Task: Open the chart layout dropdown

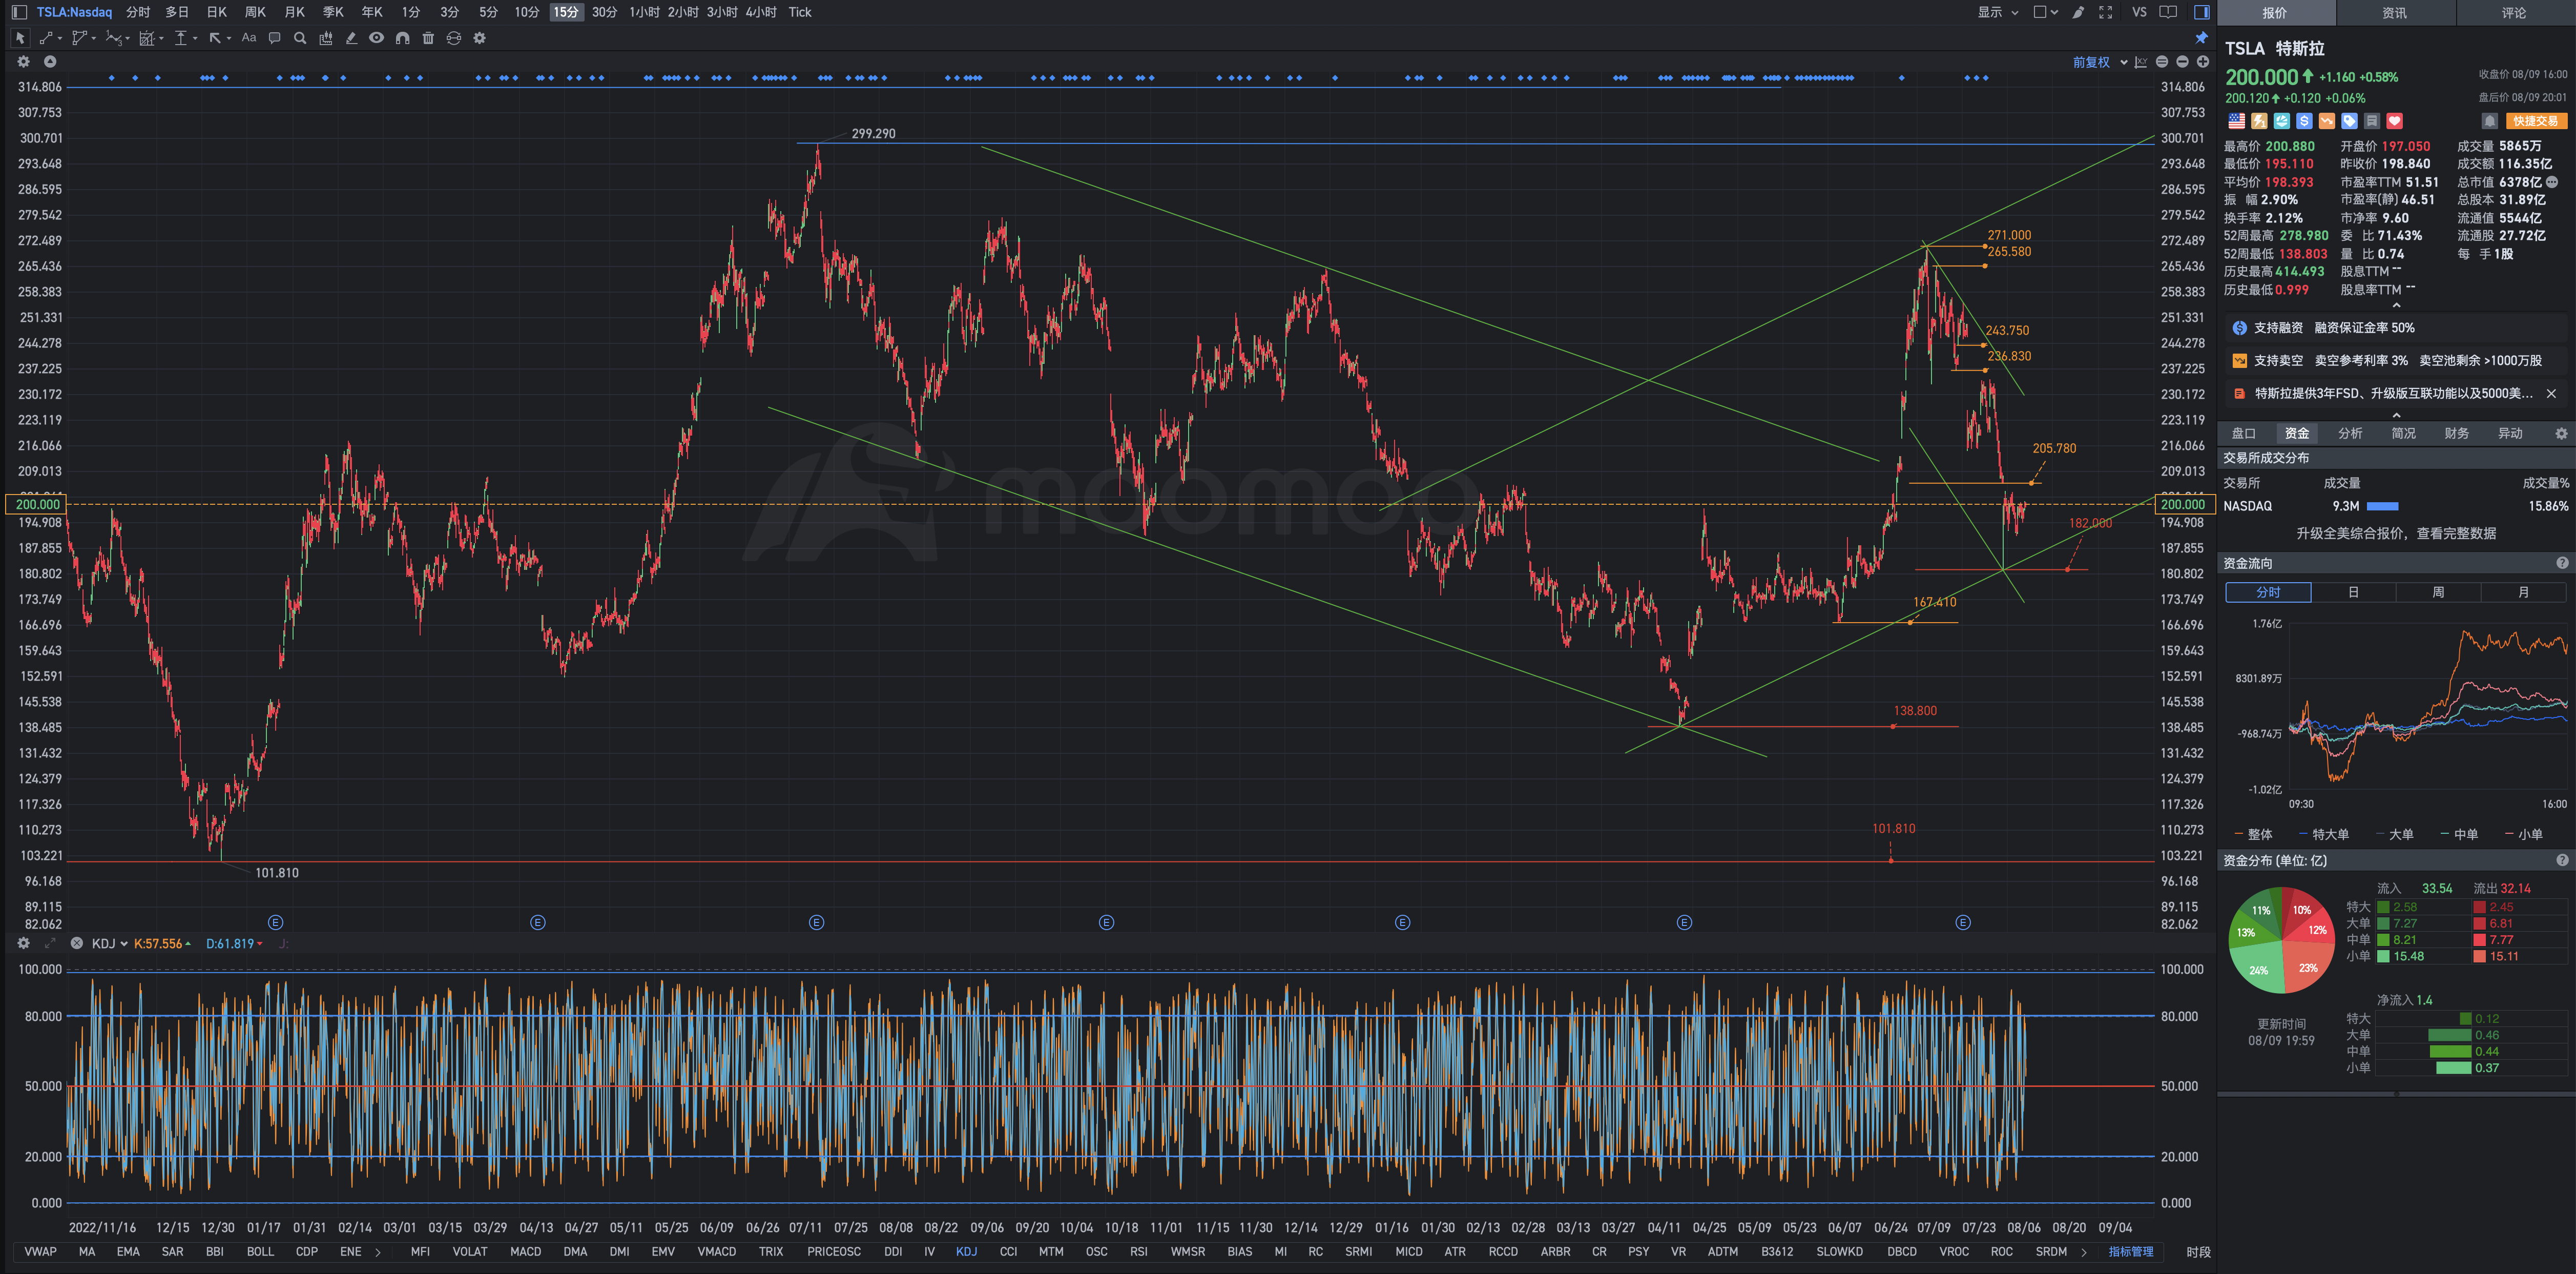Action: pyautogui.click(x=2045, y=12)
